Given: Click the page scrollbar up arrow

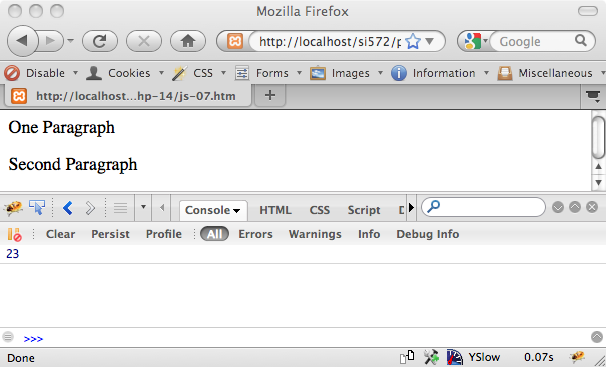Looking at the screenshot, I should [598, 167].
